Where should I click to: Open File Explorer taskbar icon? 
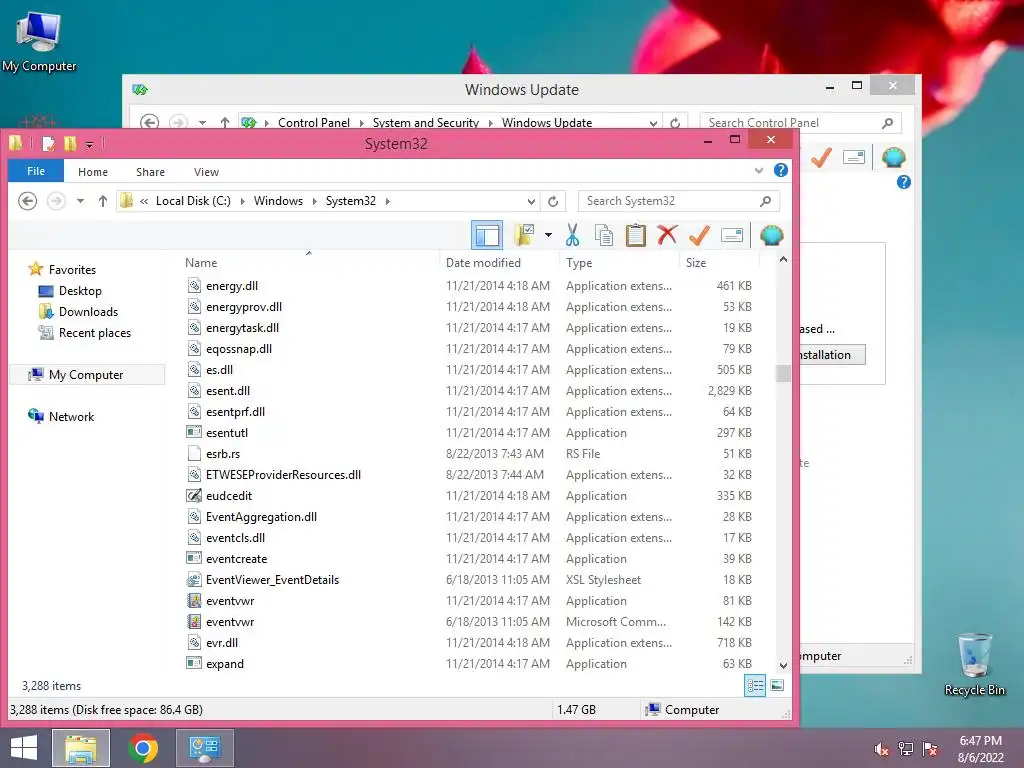(81, 748)
